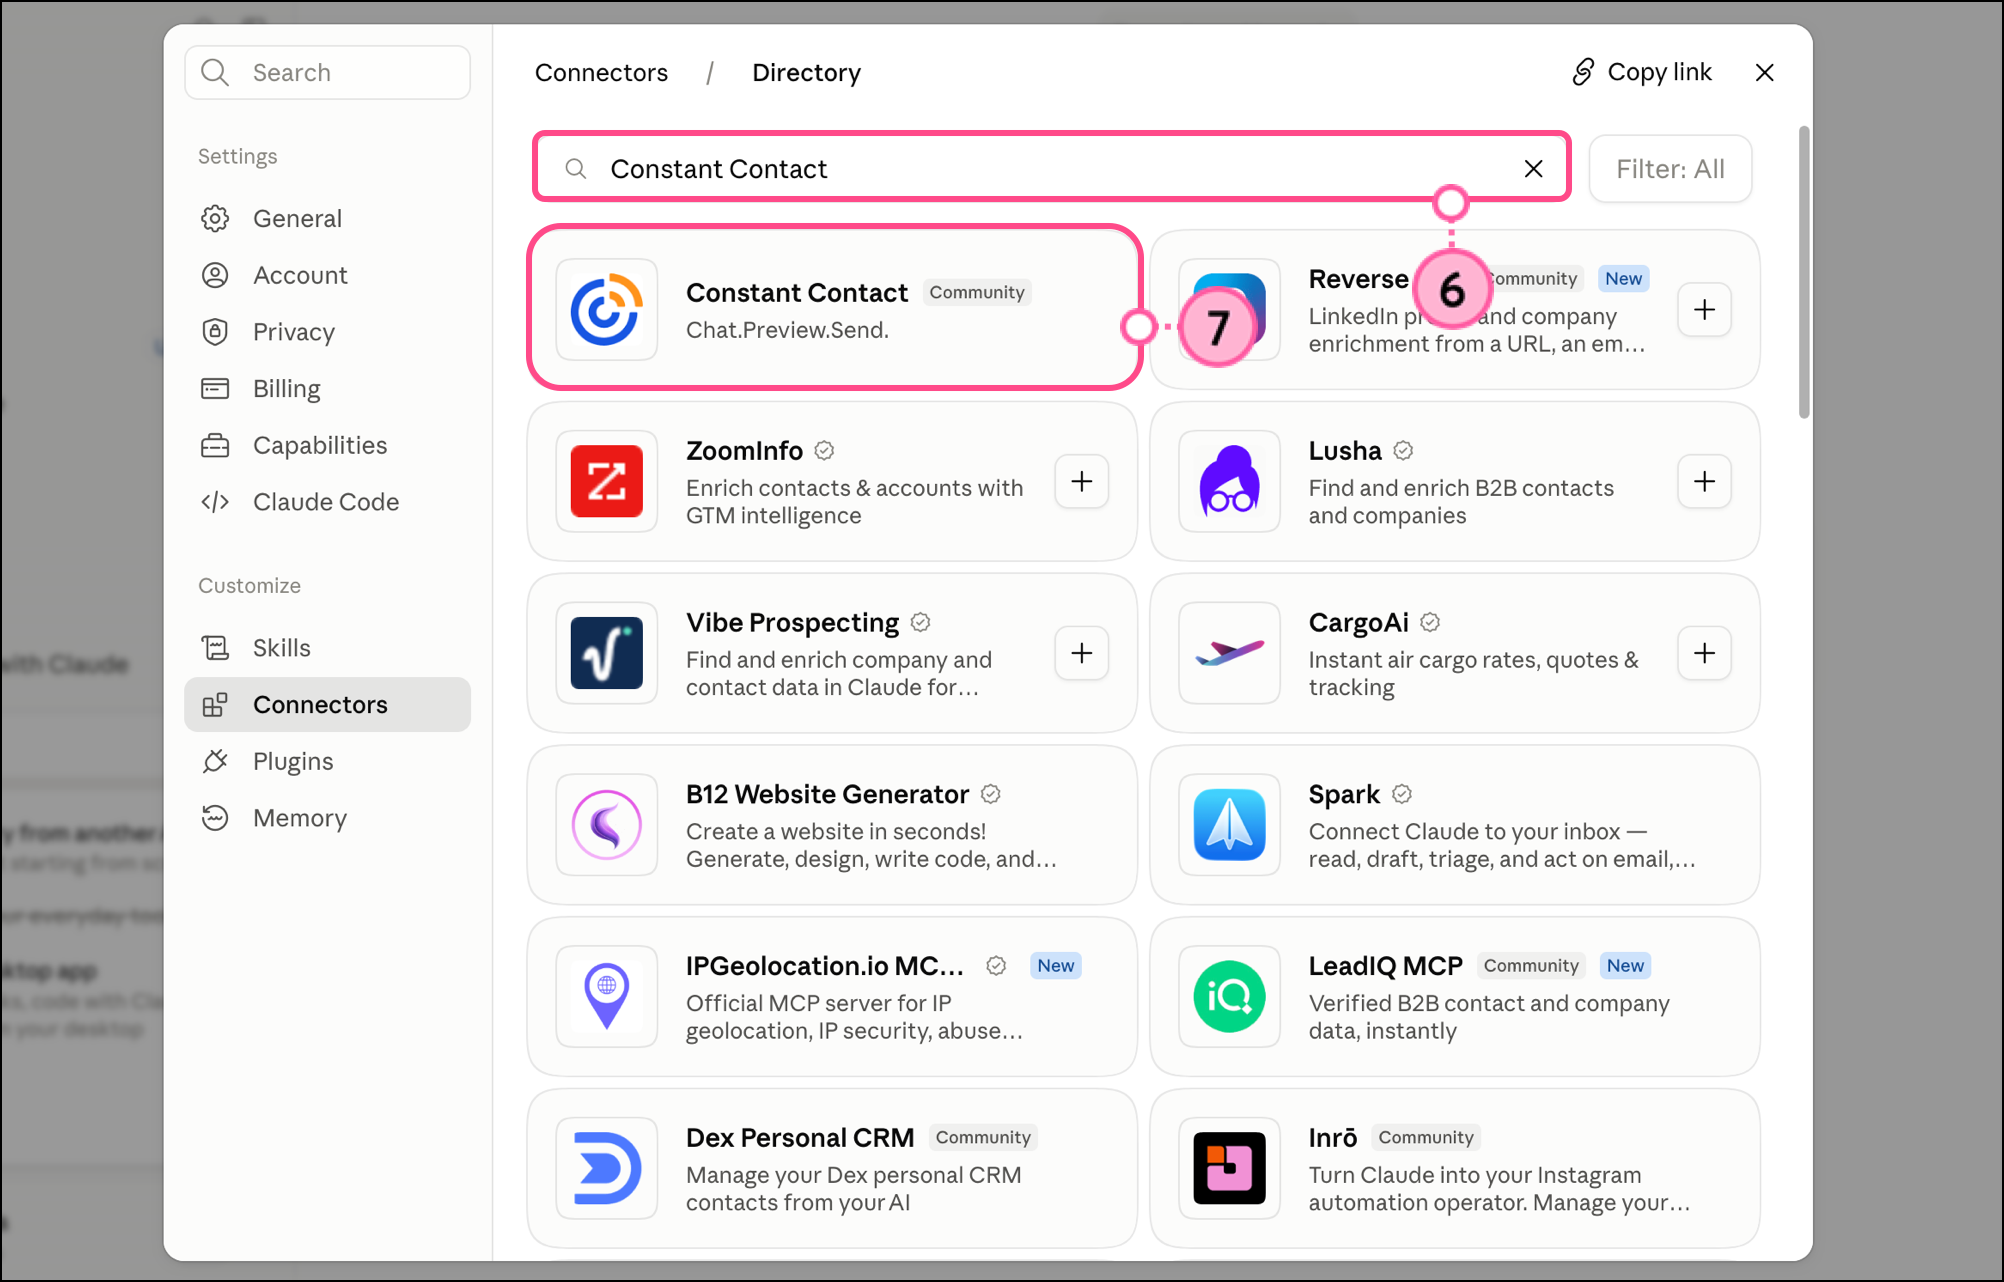This screenshot has width=2004, height=1282.
Task: Click the B12 Website Generator logo
Action: tap(606, 825)
